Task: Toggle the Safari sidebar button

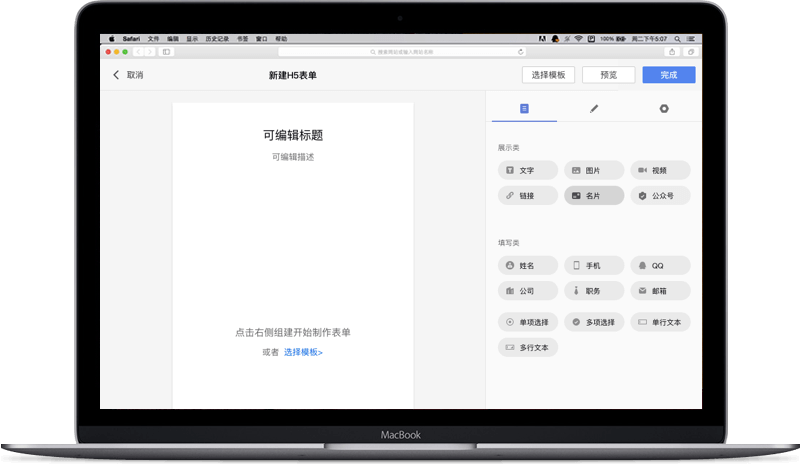Action: pyautogui.click(x=166, y=52)
